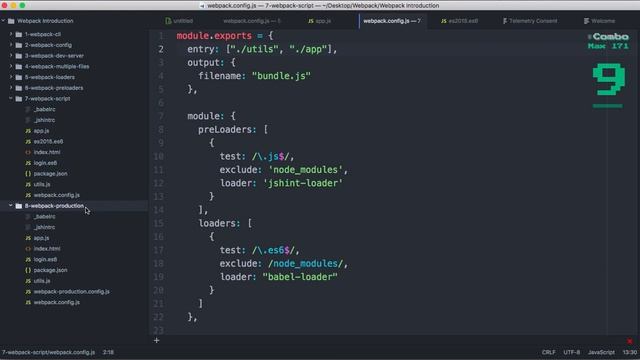Open .jshintrc in 7-webpack-script folder

click(44, 120)
